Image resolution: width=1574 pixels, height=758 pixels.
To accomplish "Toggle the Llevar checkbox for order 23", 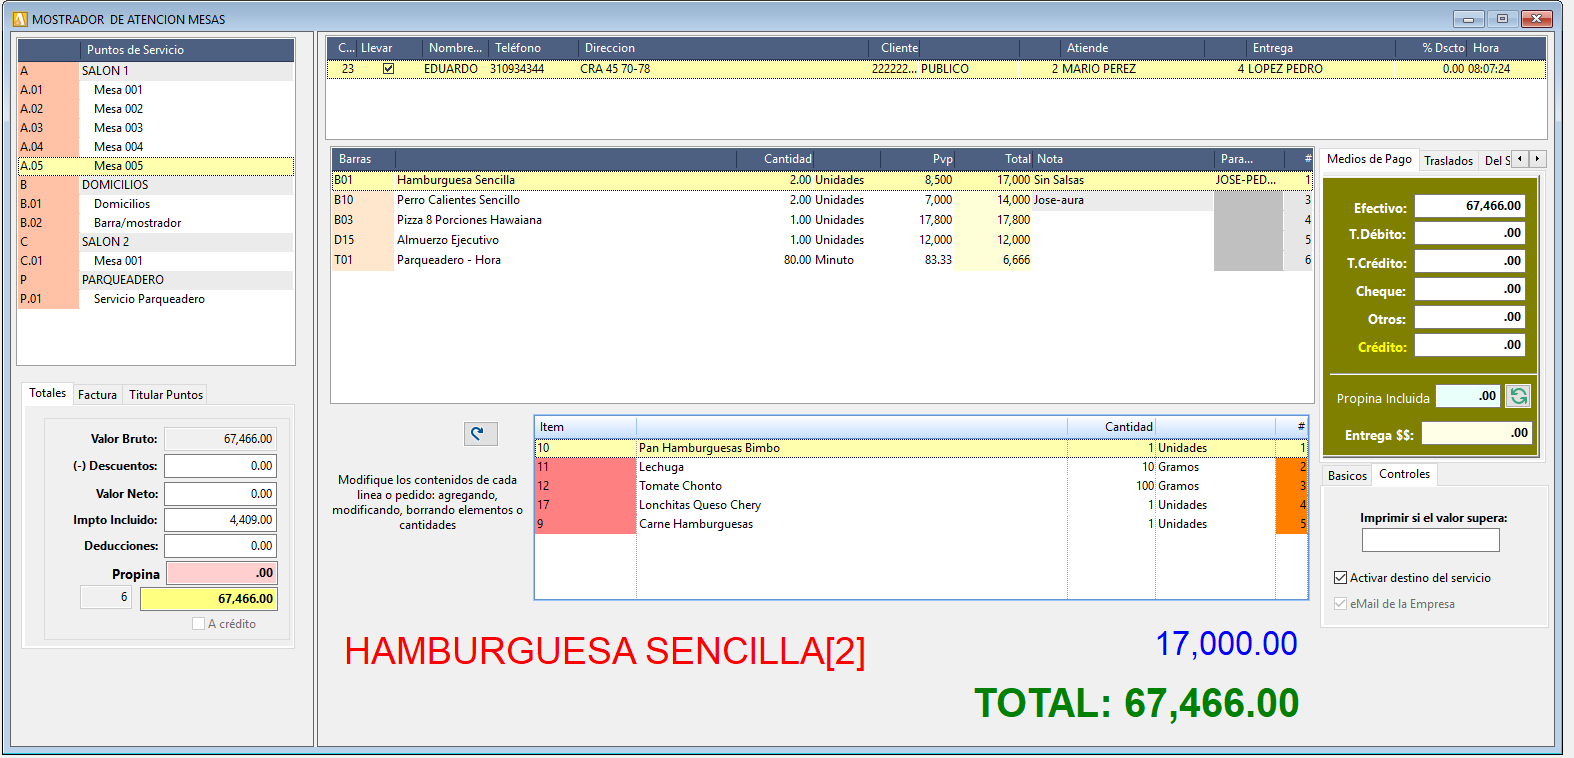I will click(x=388, y=69).
